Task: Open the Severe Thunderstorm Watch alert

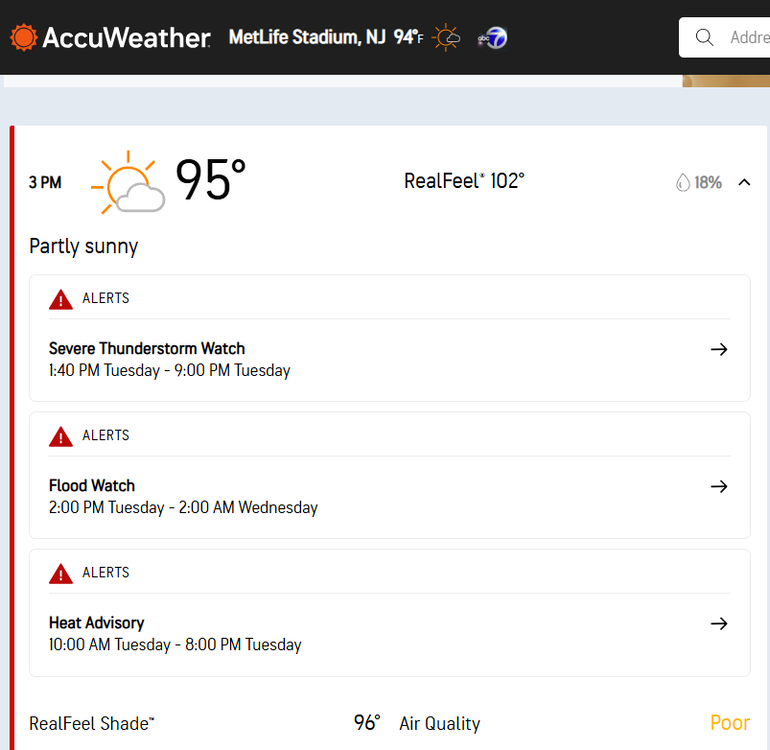Action: click(x=389, y=360)
